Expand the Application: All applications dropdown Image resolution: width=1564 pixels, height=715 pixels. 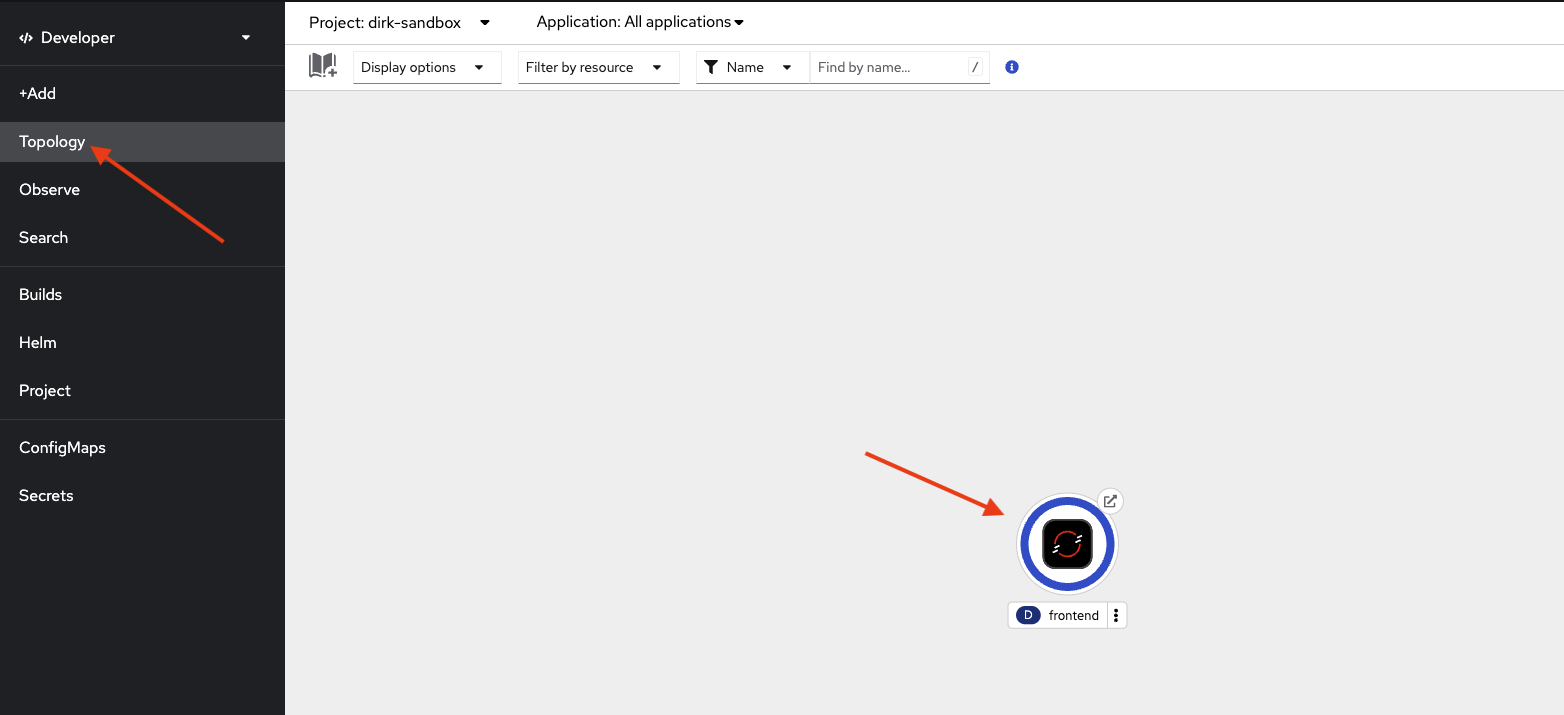tap(640, 22)
